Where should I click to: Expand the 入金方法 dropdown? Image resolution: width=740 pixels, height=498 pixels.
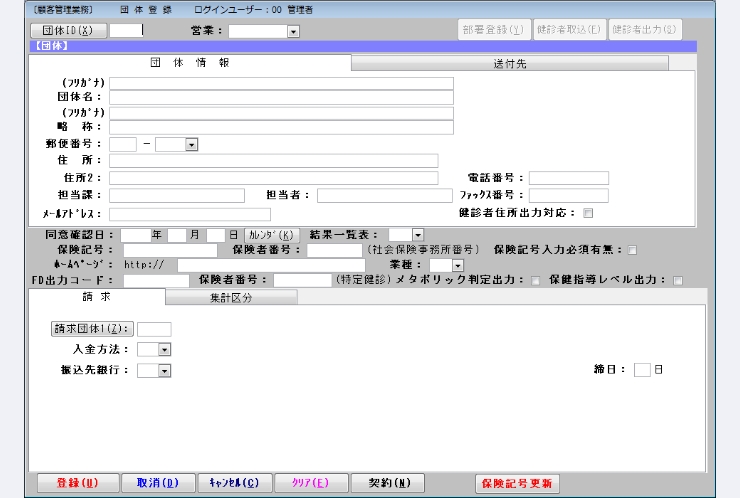pyautogui.click(x=164, y=350)
